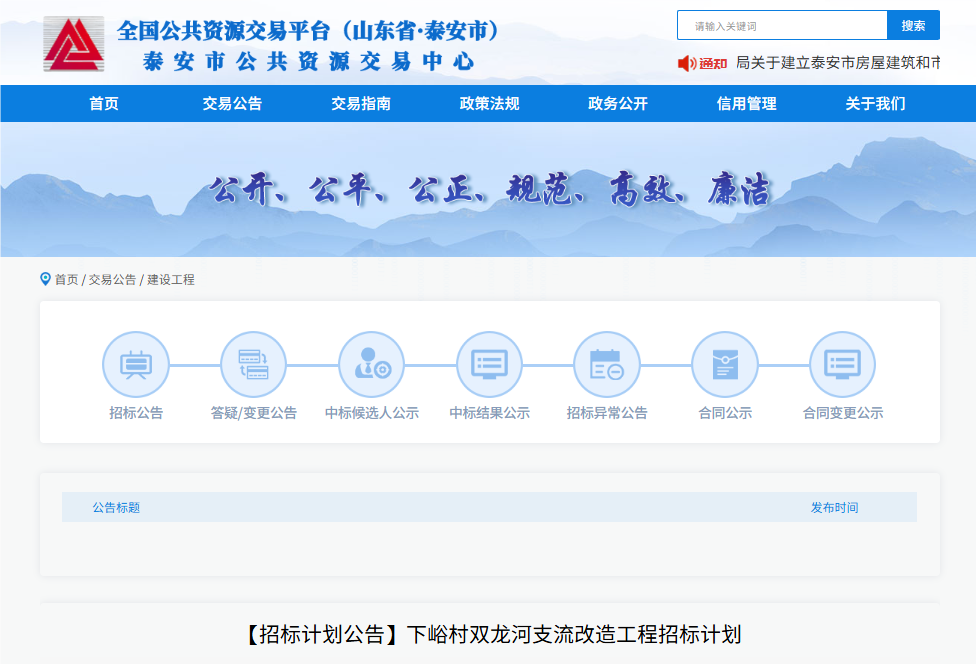
Task: Open the 招标异常公告 icon
Action: click(x=607, y=365)
